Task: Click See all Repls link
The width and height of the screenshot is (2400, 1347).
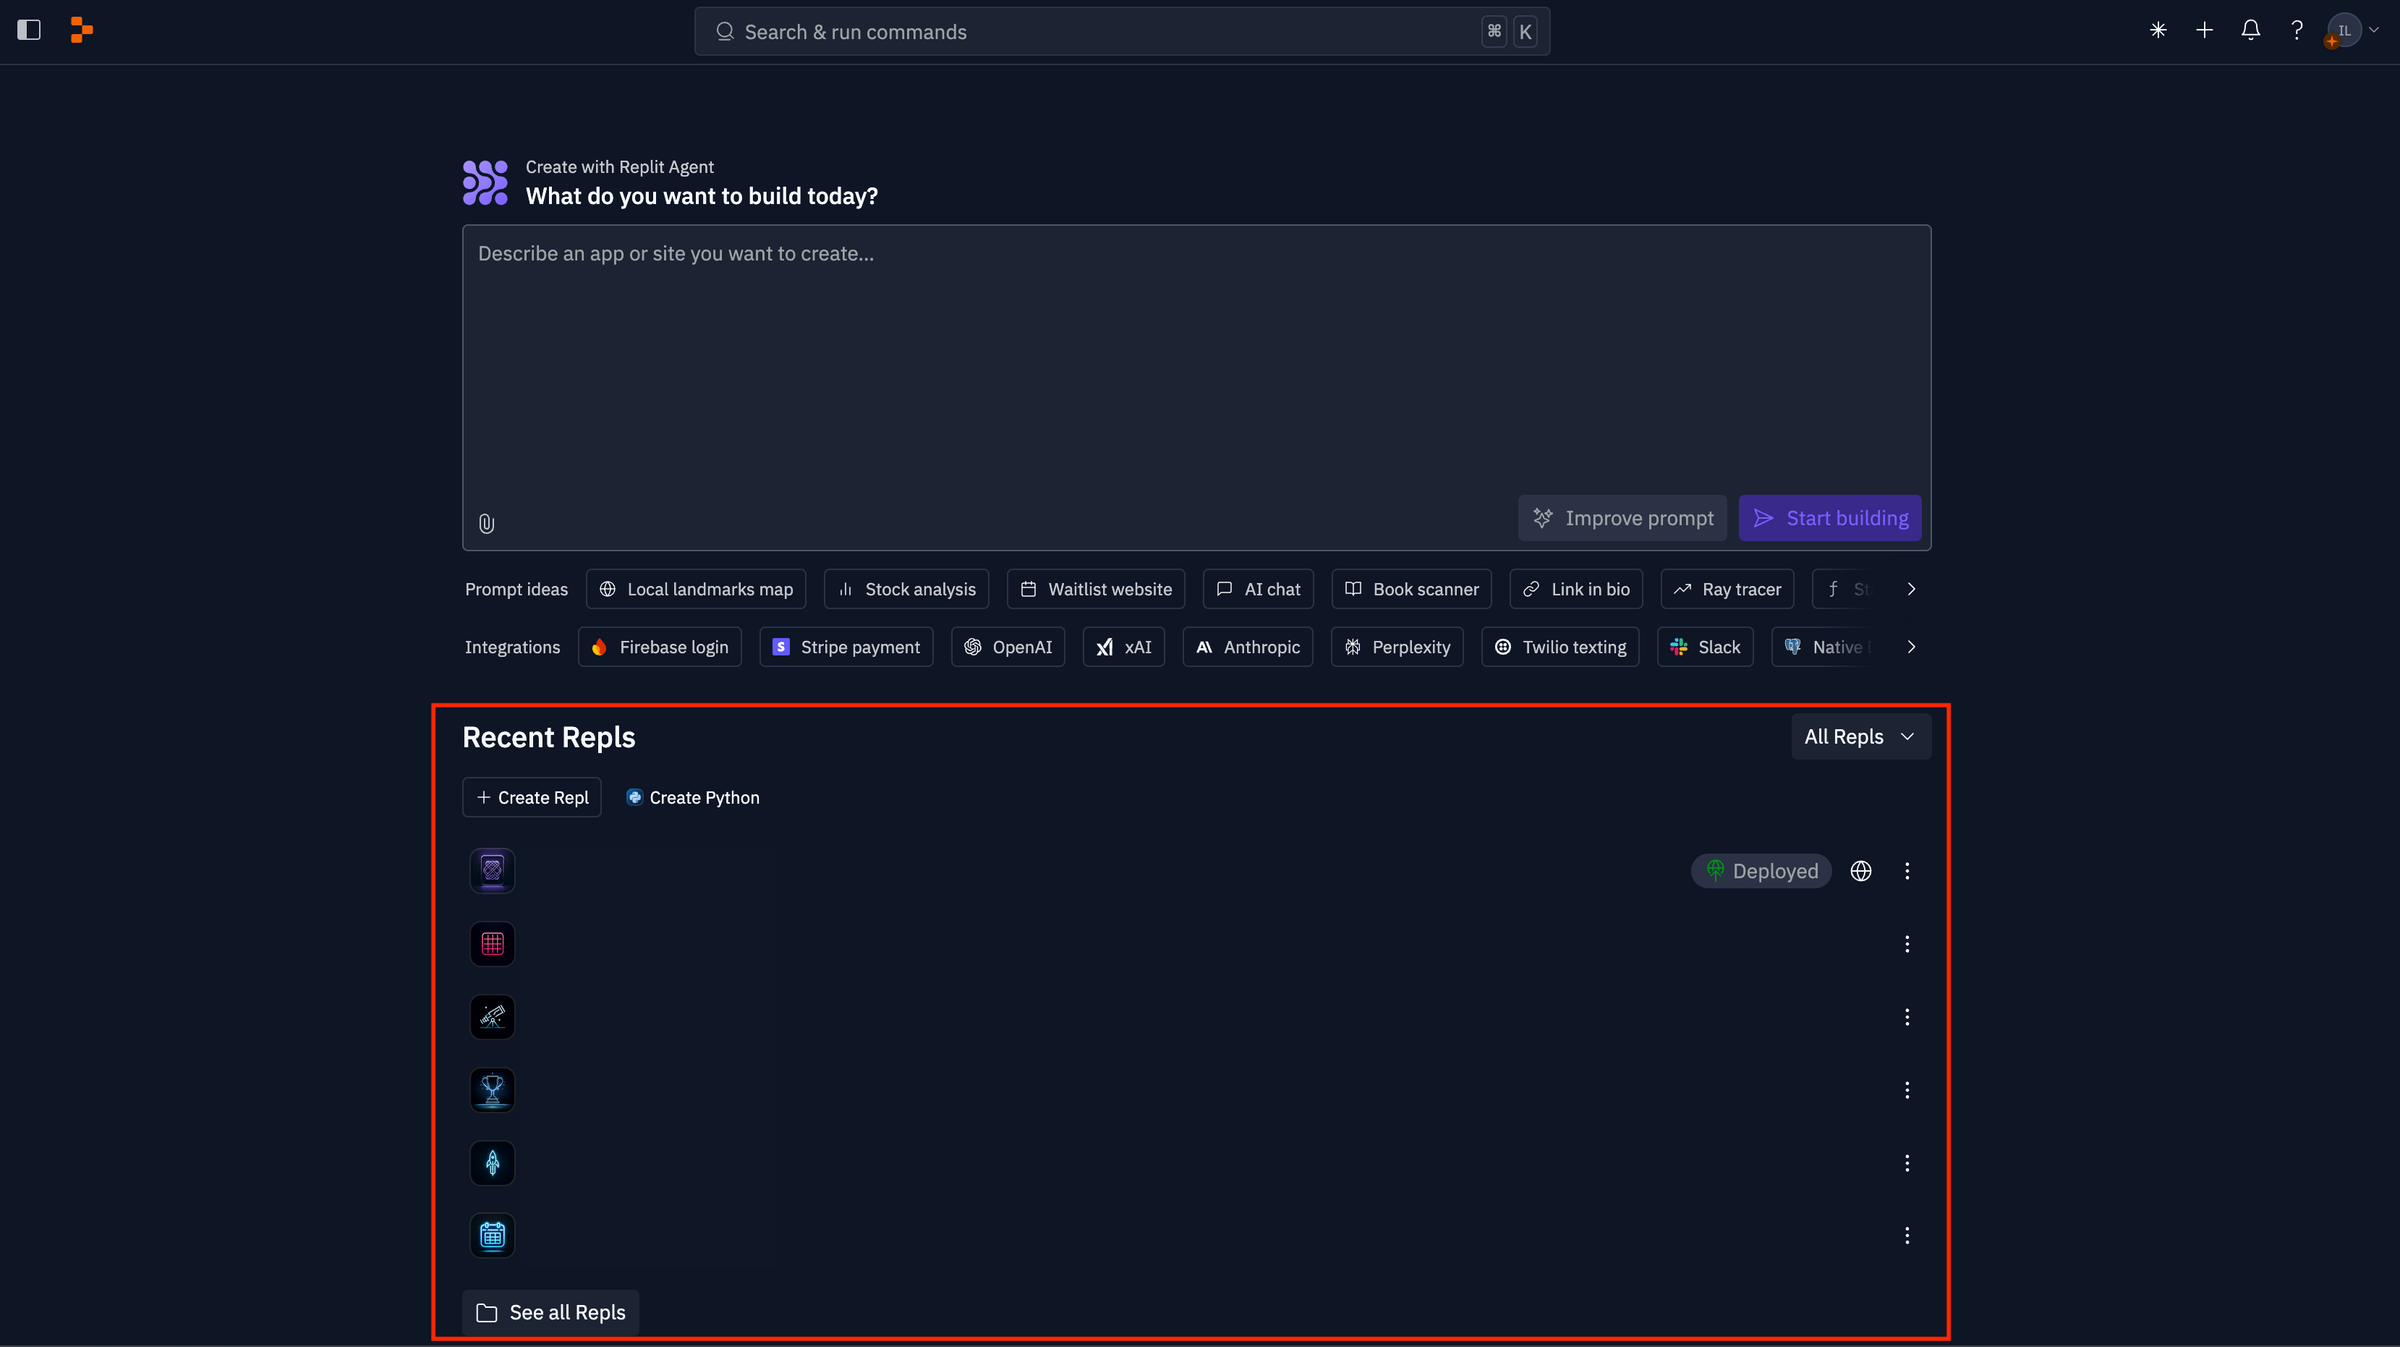Action: [551, 1312]
